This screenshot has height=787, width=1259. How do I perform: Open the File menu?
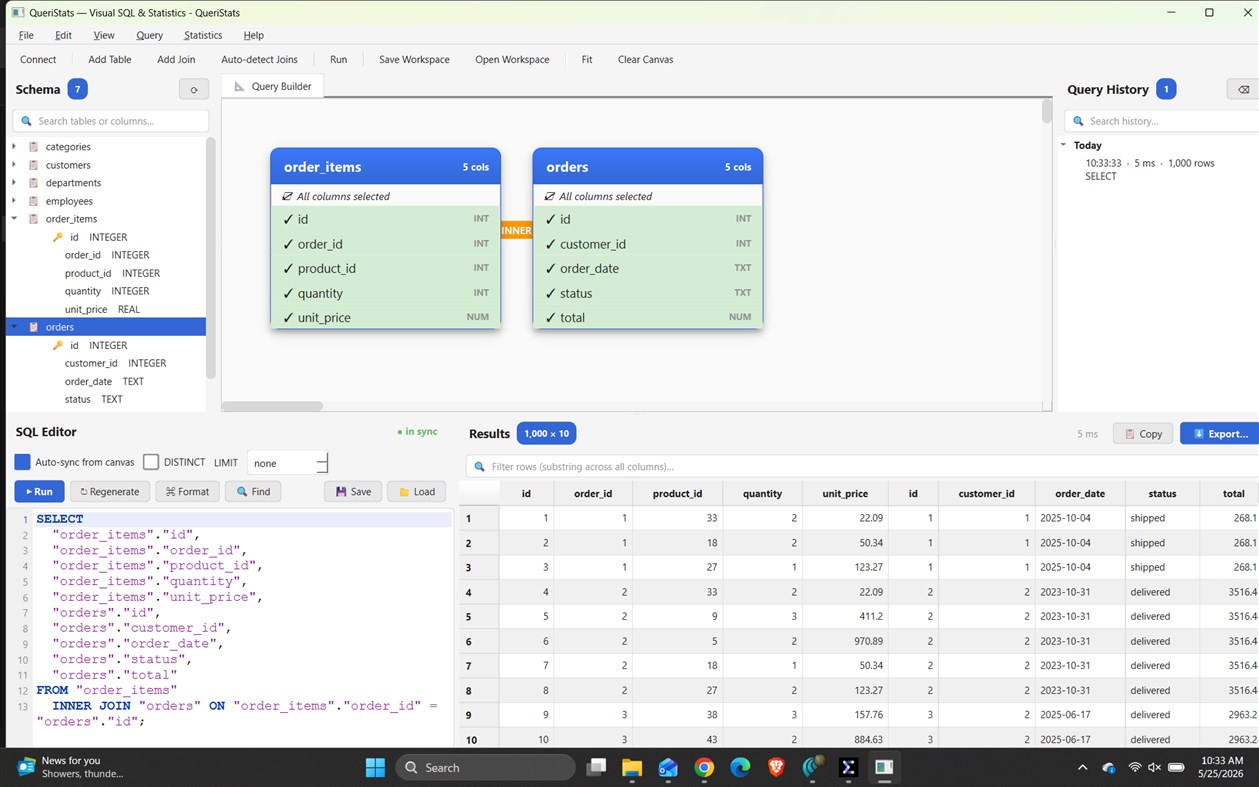(26, 35)
